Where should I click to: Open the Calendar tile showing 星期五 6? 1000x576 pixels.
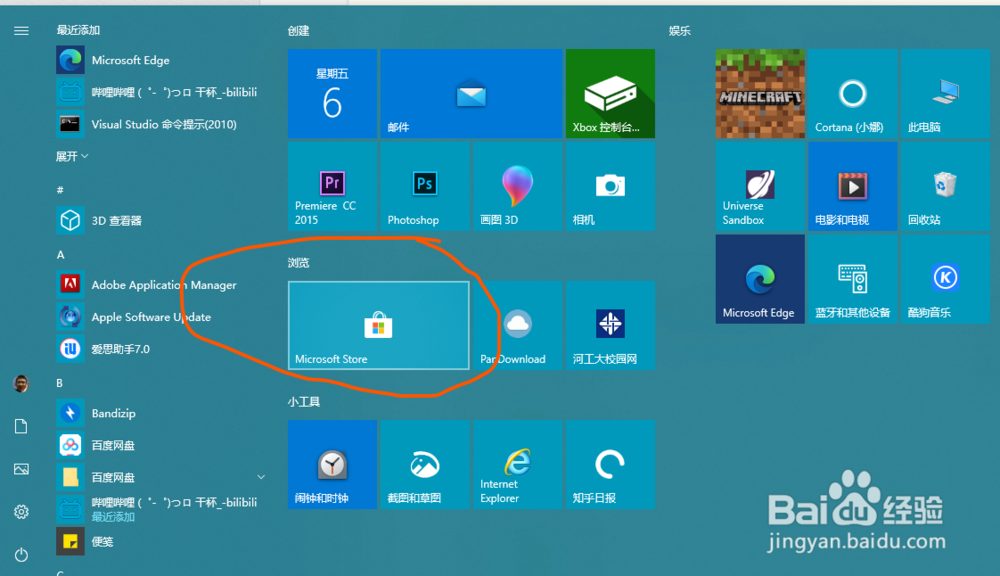tap(332, 94)
